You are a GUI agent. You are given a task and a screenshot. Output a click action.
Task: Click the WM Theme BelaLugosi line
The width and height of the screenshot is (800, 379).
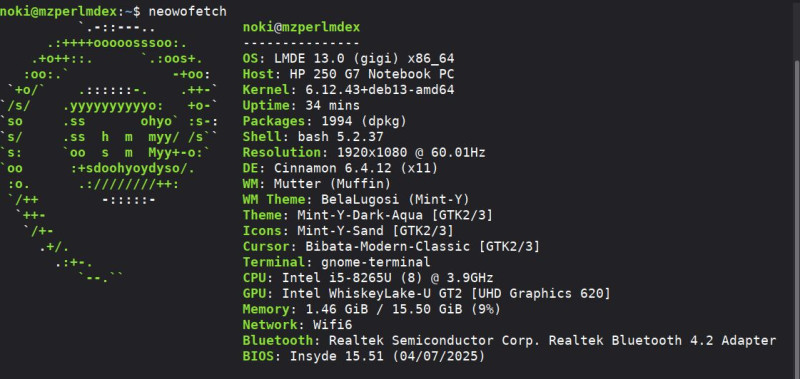tap(356, 199)
